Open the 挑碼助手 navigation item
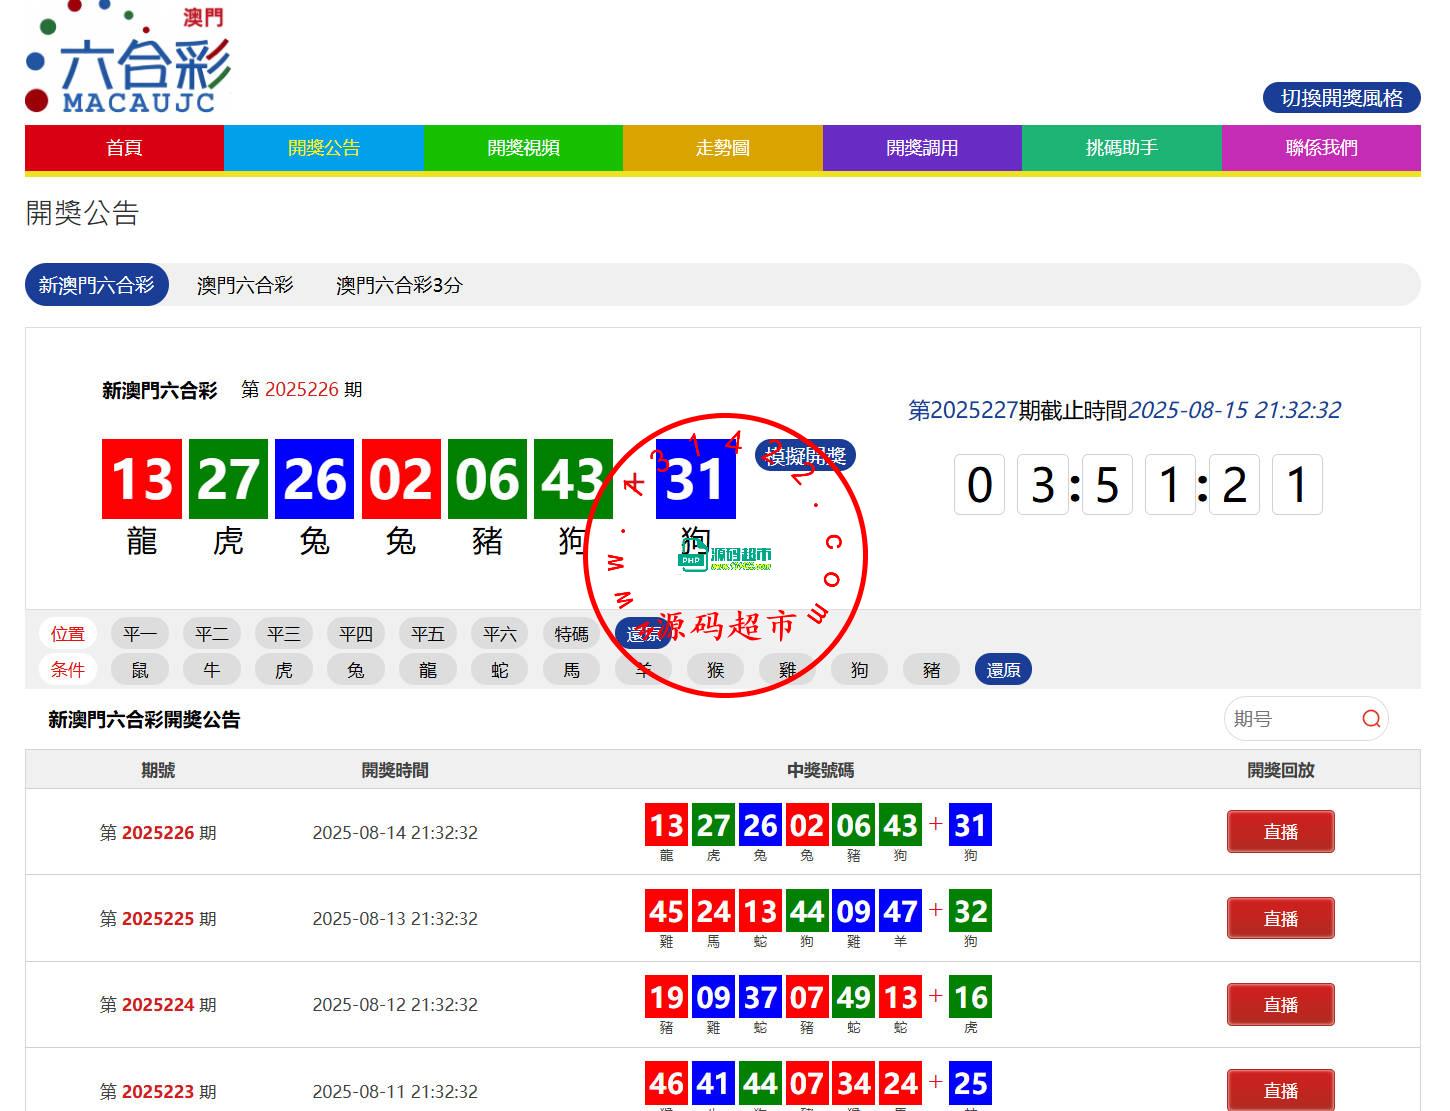The image size is (1450, 1111). pyautogui.click(x=1122, y=148)
